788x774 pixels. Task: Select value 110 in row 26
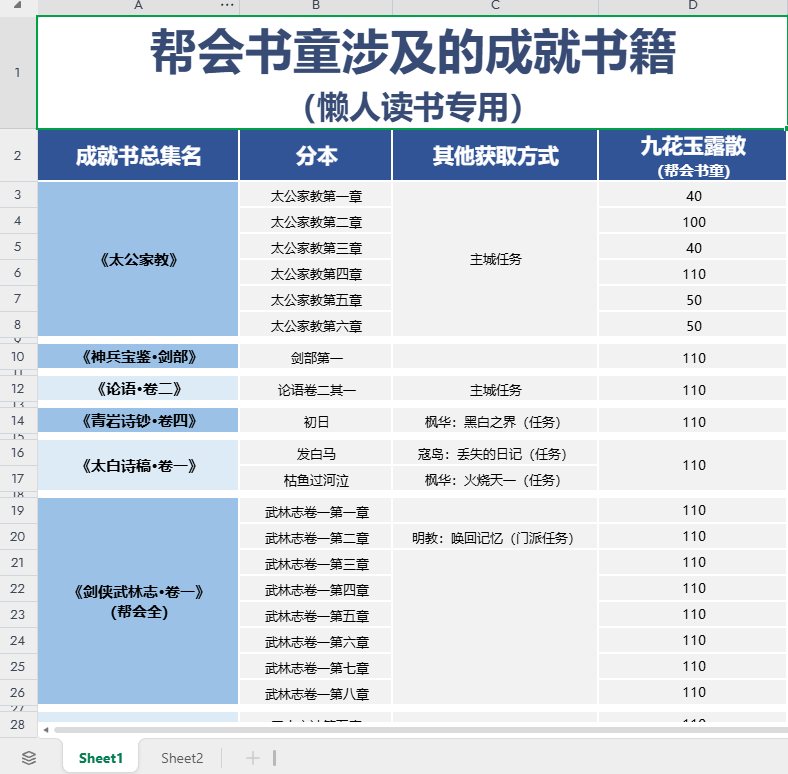693,692
